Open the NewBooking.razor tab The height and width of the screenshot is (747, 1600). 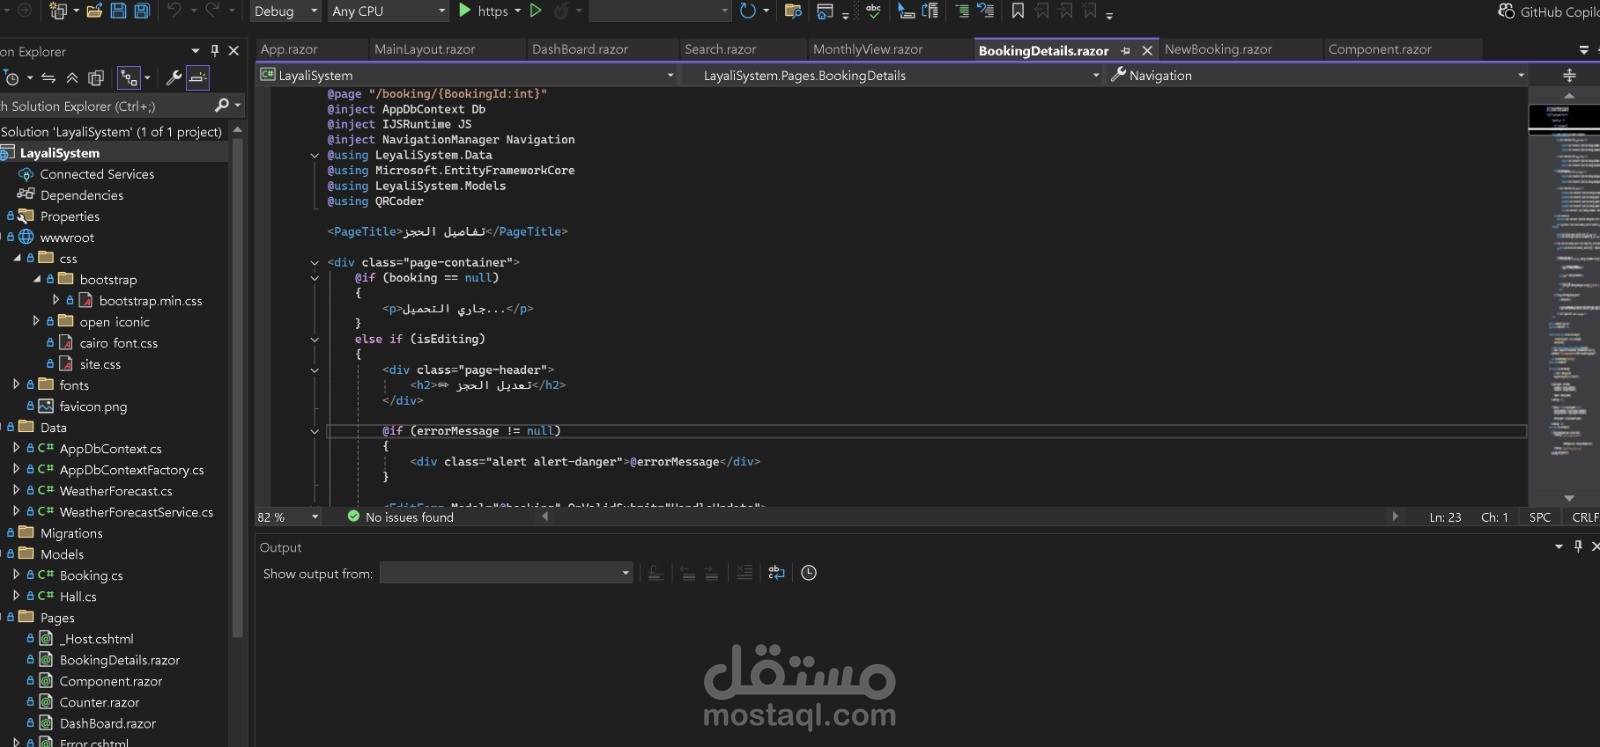tap(1218, 49)
